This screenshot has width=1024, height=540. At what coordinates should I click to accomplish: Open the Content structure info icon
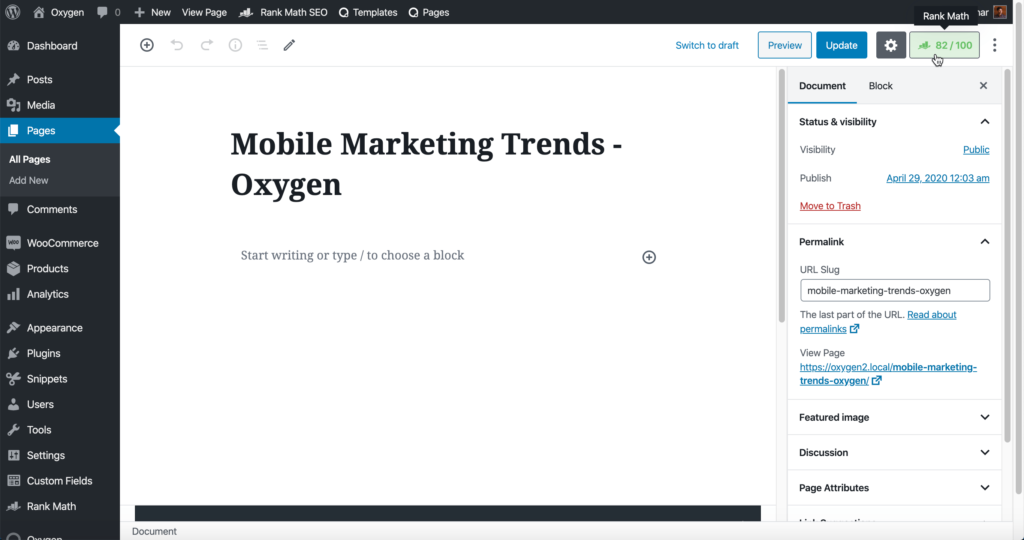pyautogui.click(x=235, y=45)
